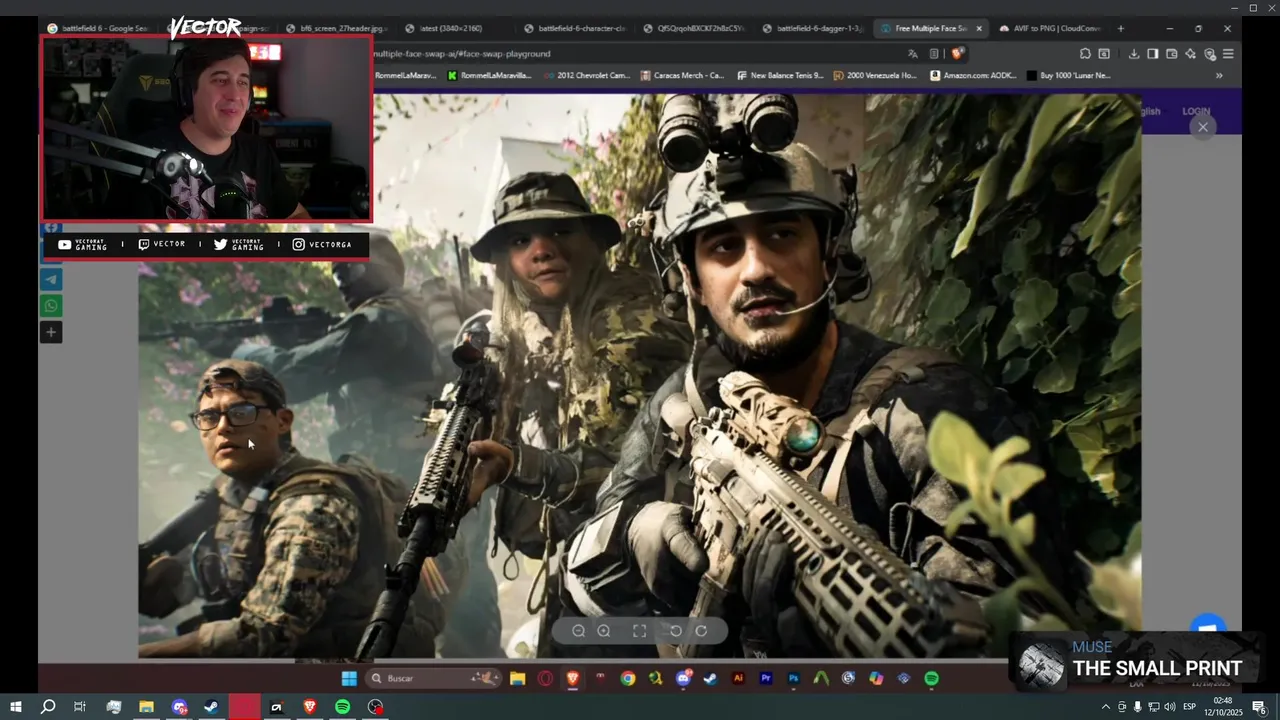Open Spotify on bottom taskbar
The image size is (1280, 720).
342,707
